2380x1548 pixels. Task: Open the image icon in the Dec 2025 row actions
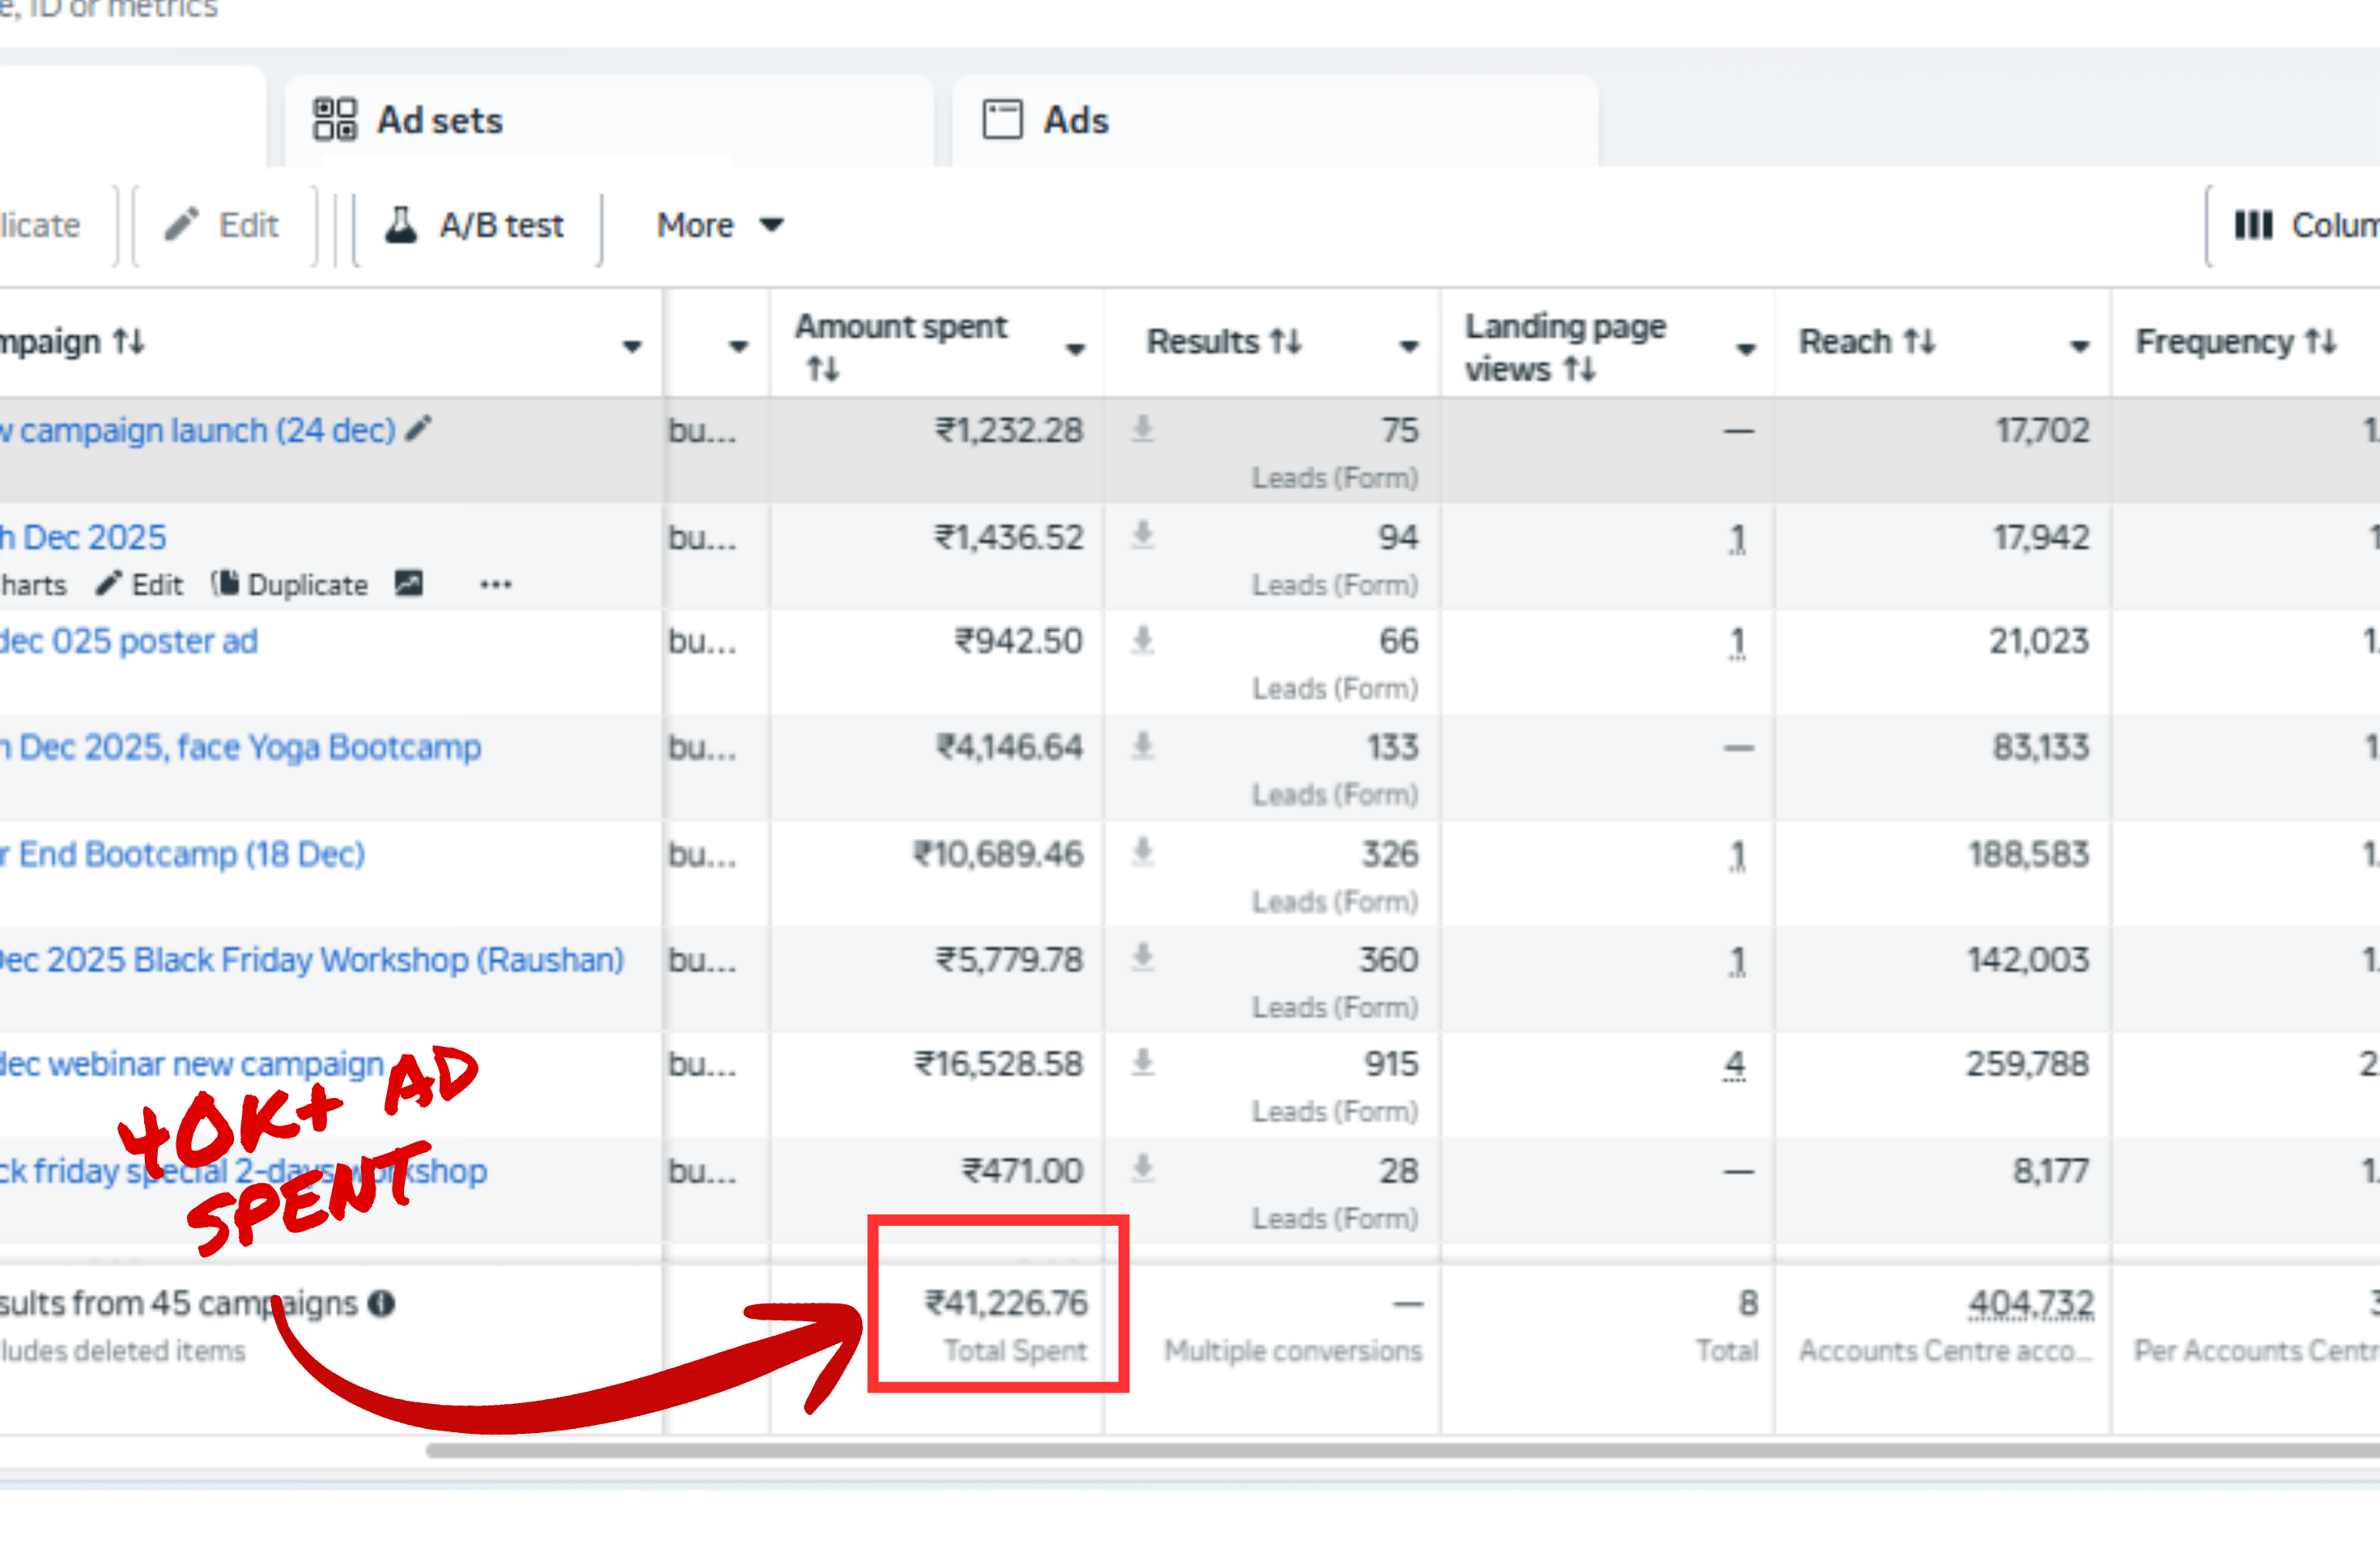409,584
